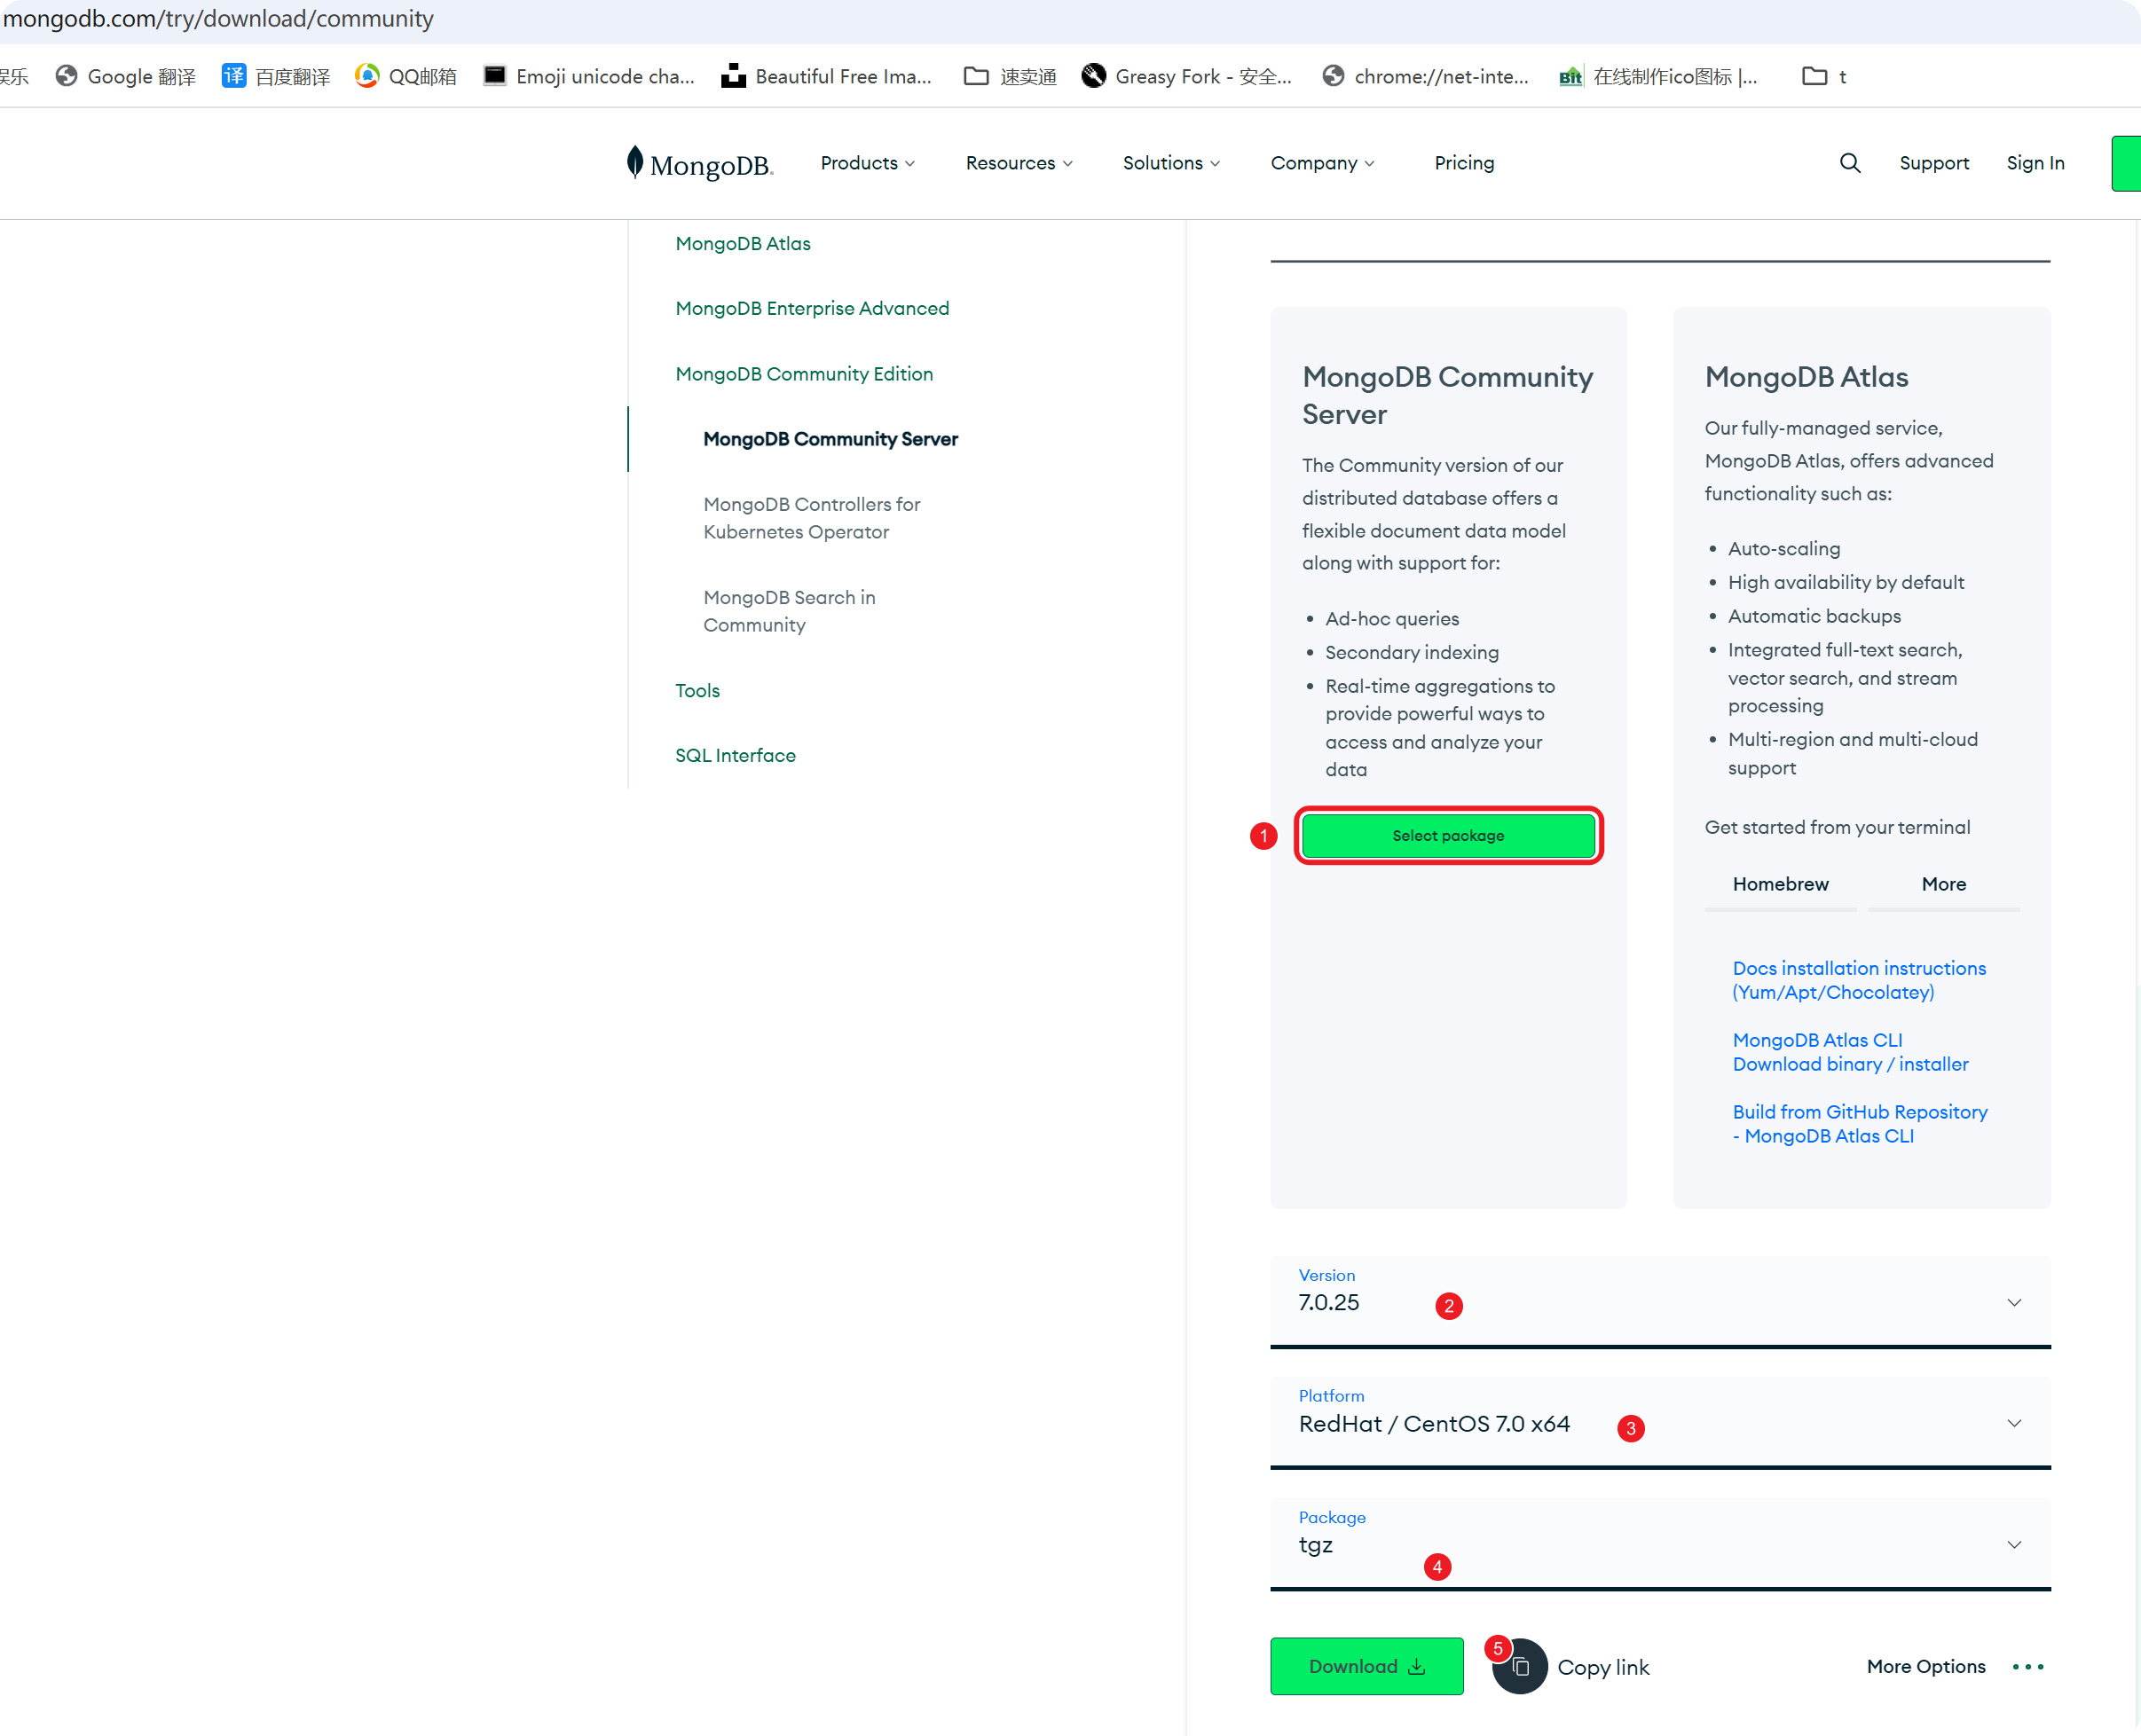Open the Resources navigation menu
Image resolution: width=2141 pixels, height=1736 pixels.
tap(1018, 163)
